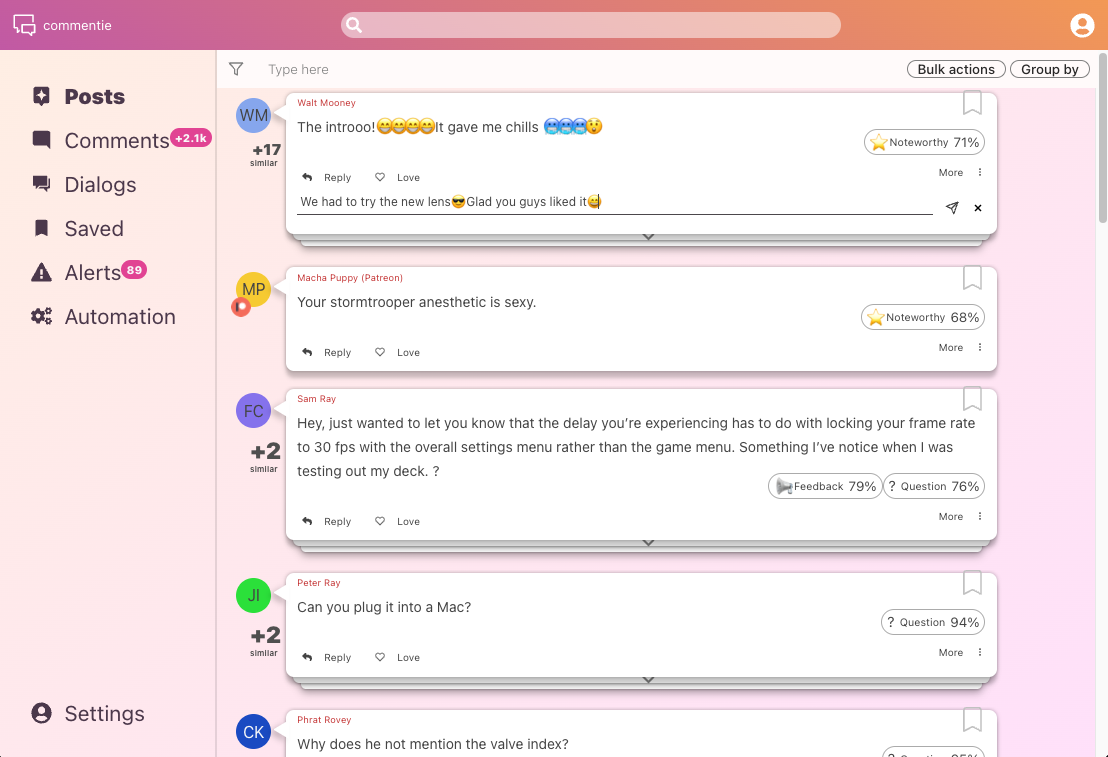Click Feedback 79% tag
The image size is (1108, 757).
825,486
